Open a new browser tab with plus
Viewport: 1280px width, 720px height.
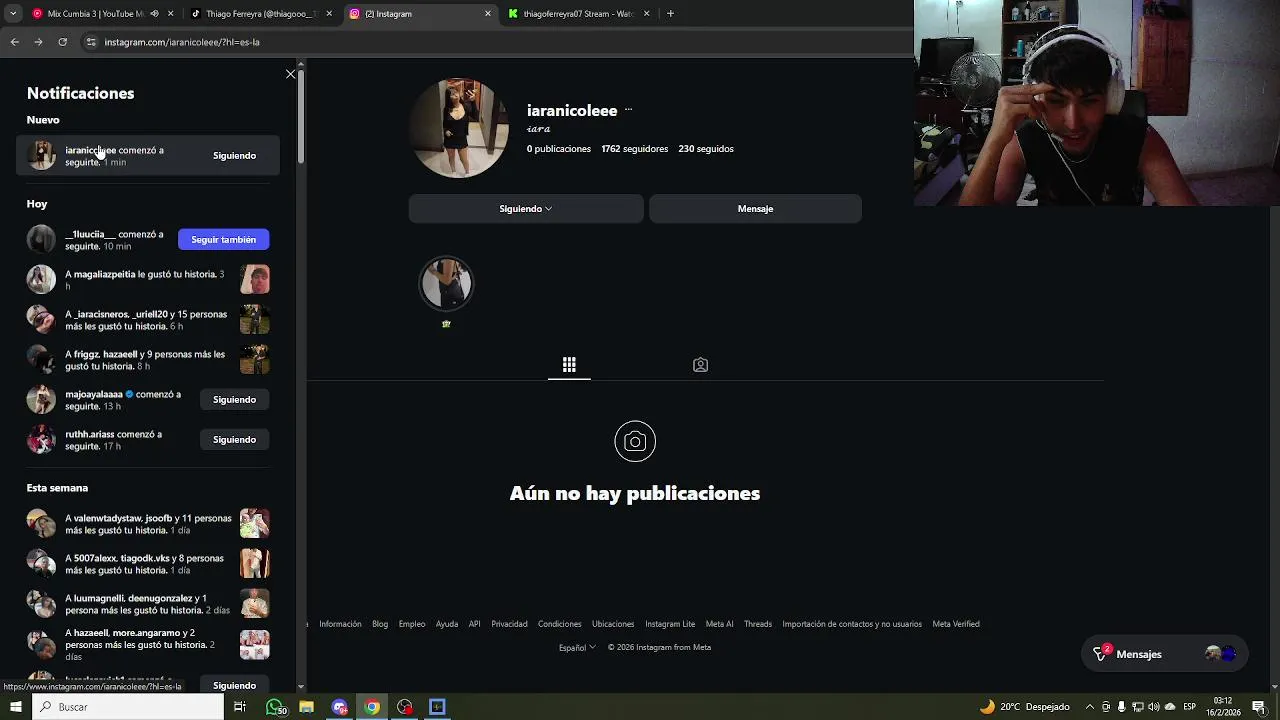pos(670,14)
